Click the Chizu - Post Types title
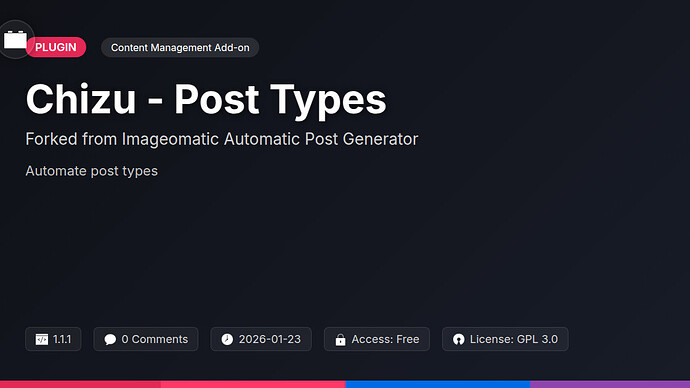Image resolution: width=690 pixels, height=388 pixels. pyautogui.click(x=206, y=100)
